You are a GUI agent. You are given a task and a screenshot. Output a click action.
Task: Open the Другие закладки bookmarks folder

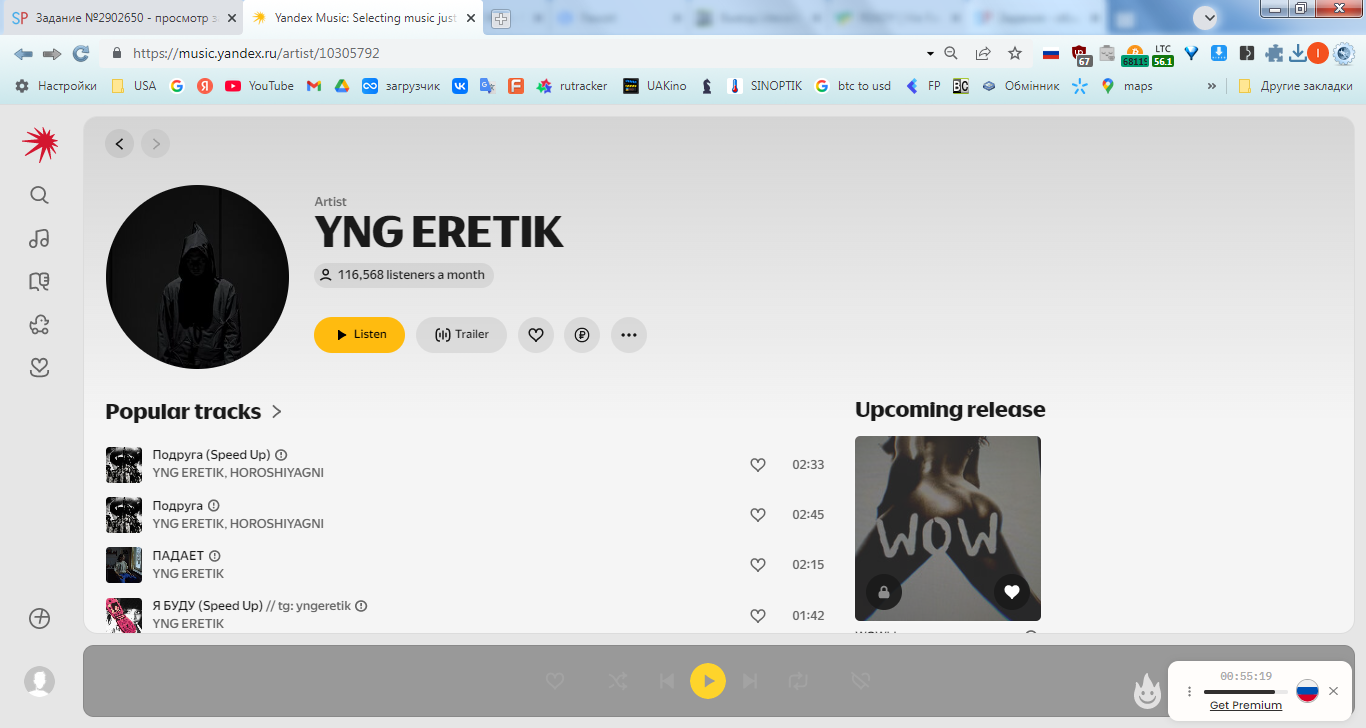tap(1295, 86)
